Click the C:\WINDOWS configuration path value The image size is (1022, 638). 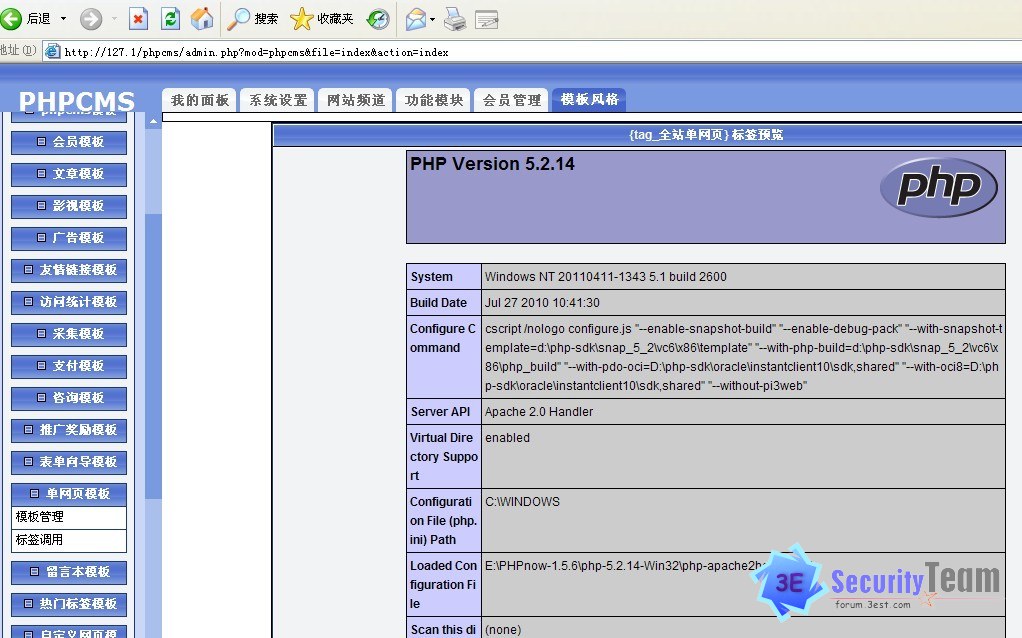point(522,502)
